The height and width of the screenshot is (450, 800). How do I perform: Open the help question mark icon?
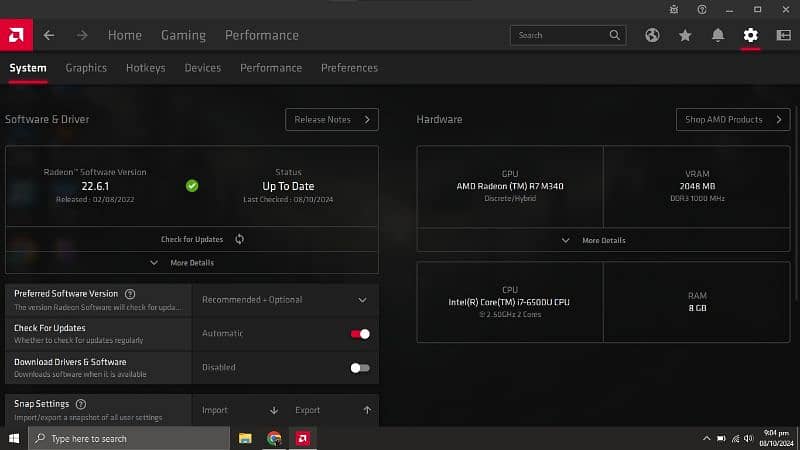click(x=702, y=9)
